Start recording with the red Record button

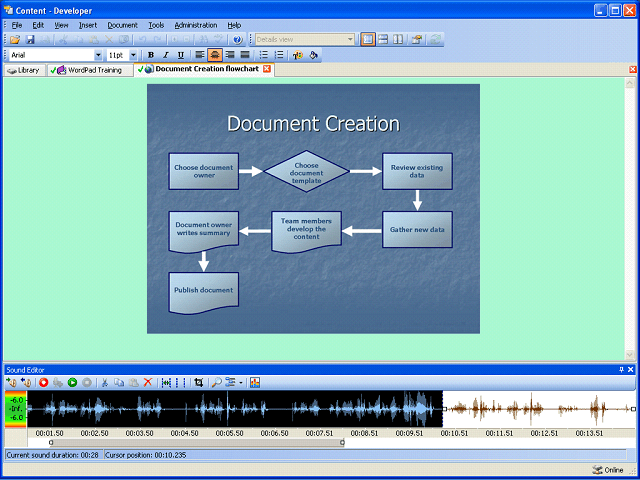pos(44,382)
